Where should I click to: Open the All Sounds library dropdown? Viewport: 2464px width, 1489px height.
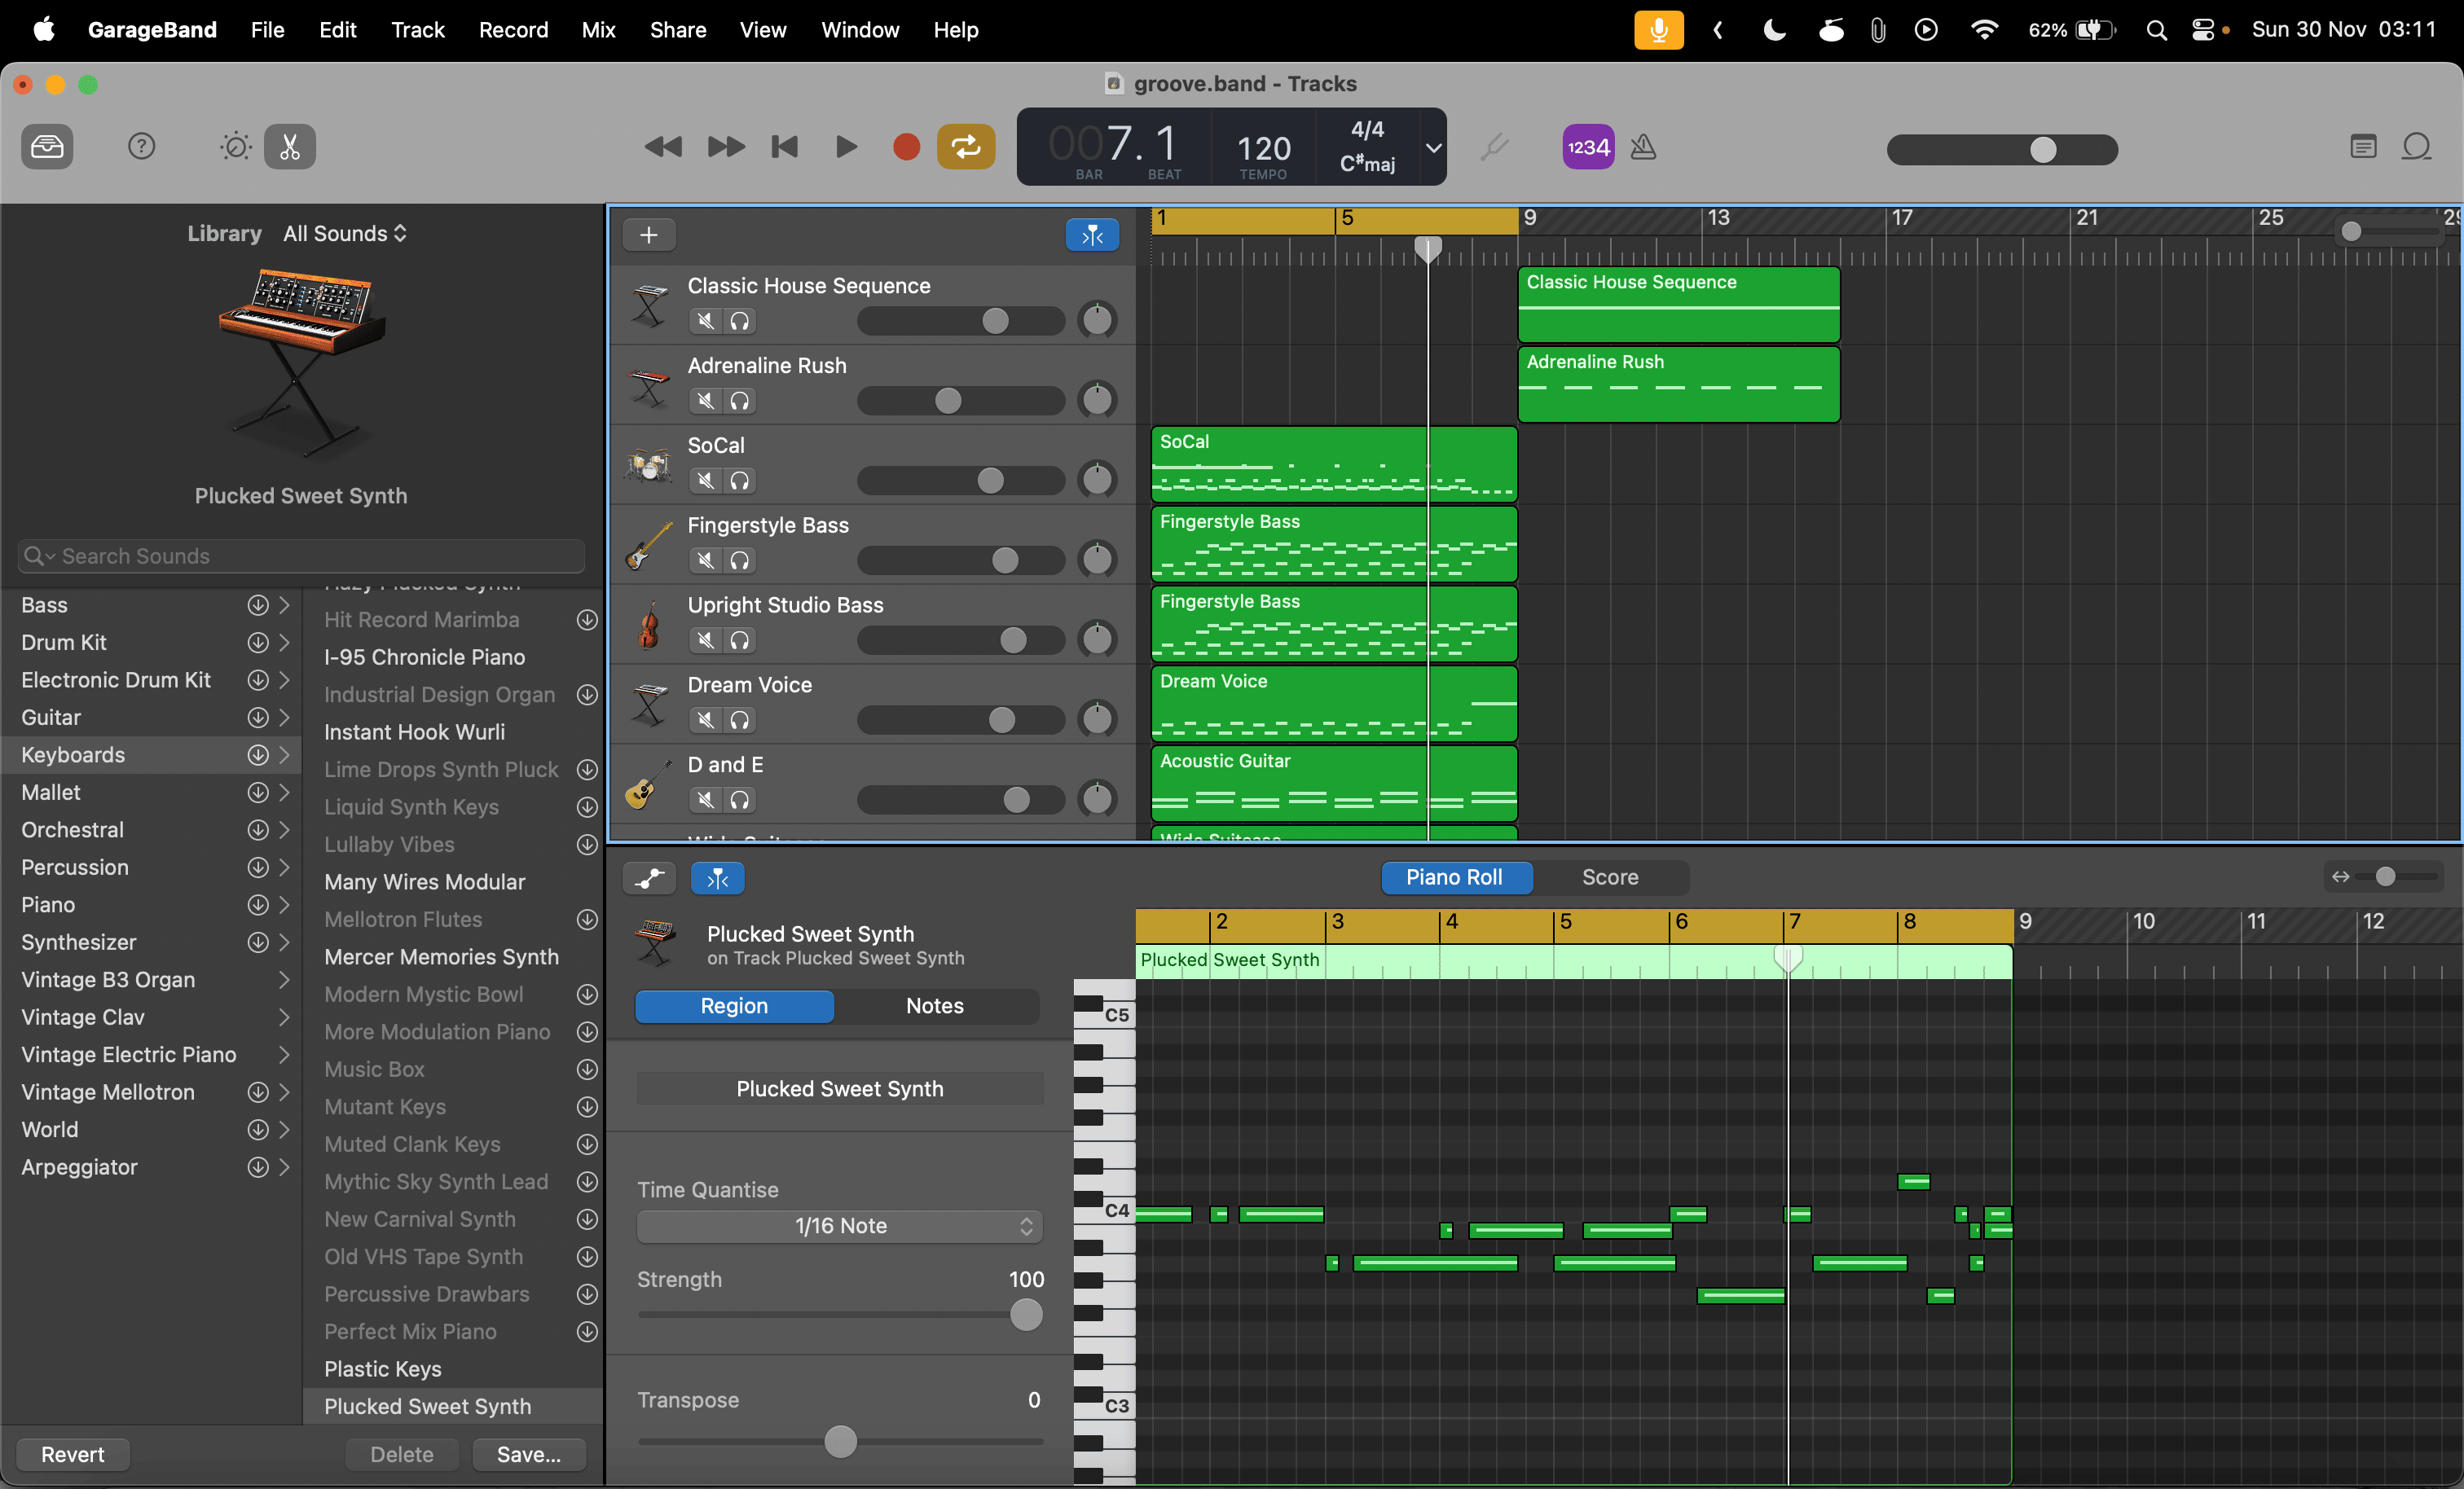pyautogui.click(x=345, y=234)
